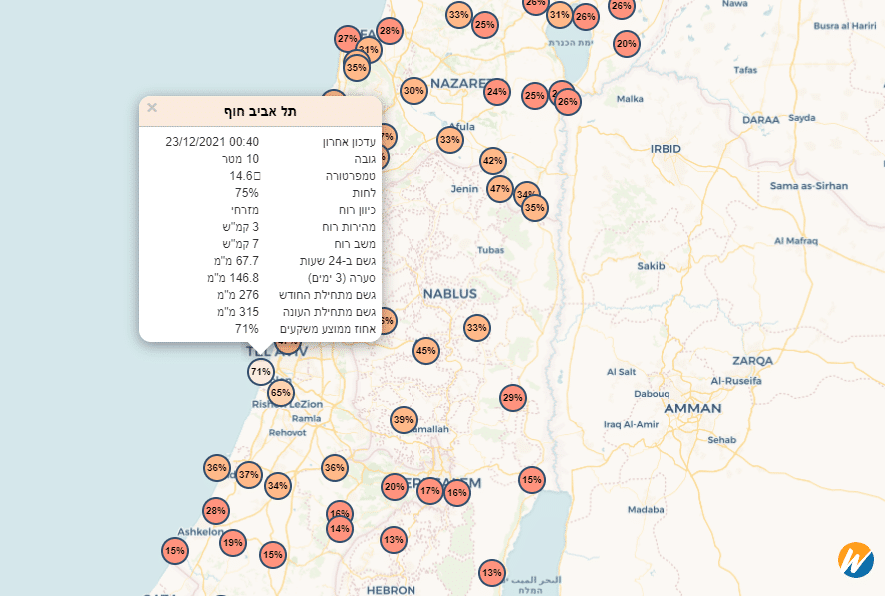Open the 39% marker near Ramallah

(x=404, y=420)
